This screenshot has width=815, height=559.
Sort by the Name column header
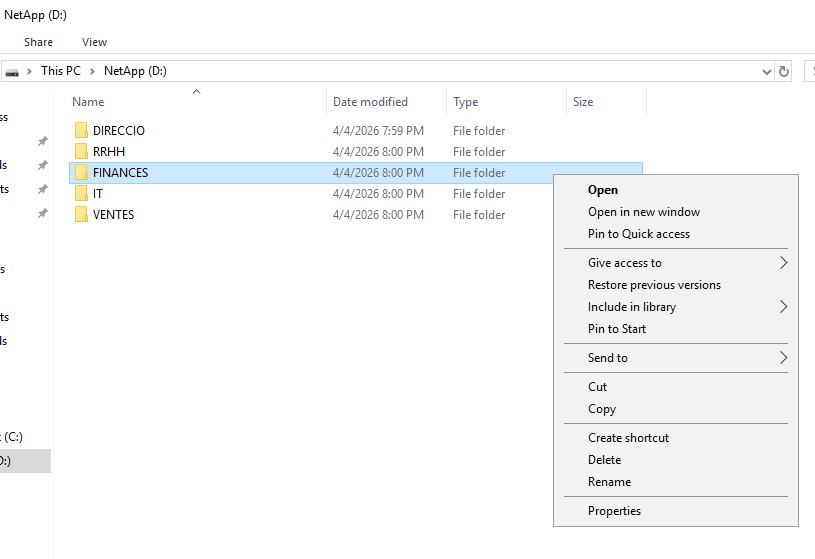[88, 102]
